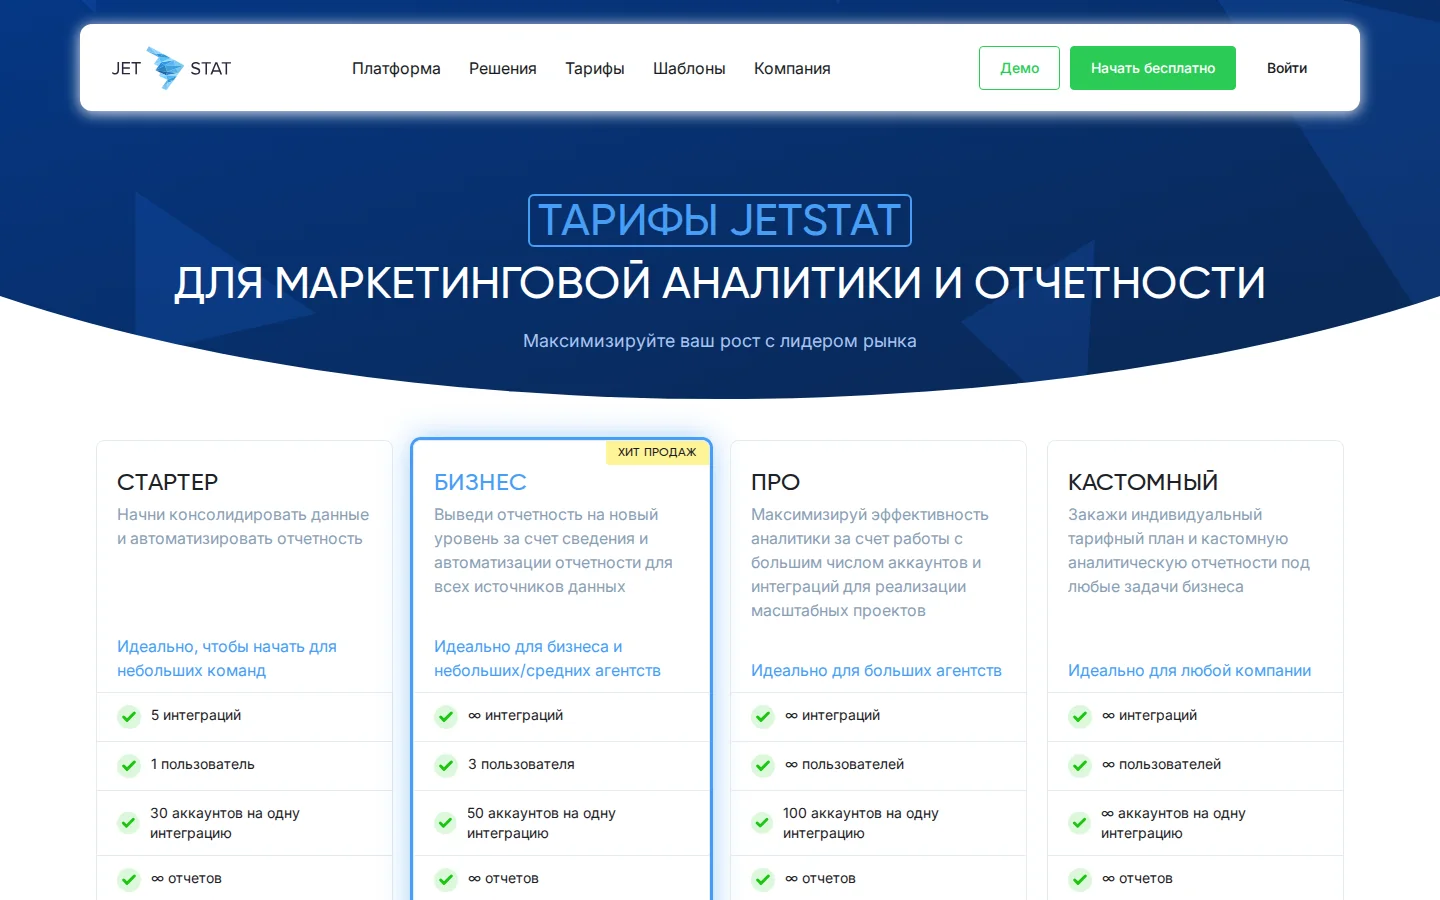Screen dimensions: 1440x900
Task: Click checkmark next to 1 пользователь
Action: pos(129,766)
